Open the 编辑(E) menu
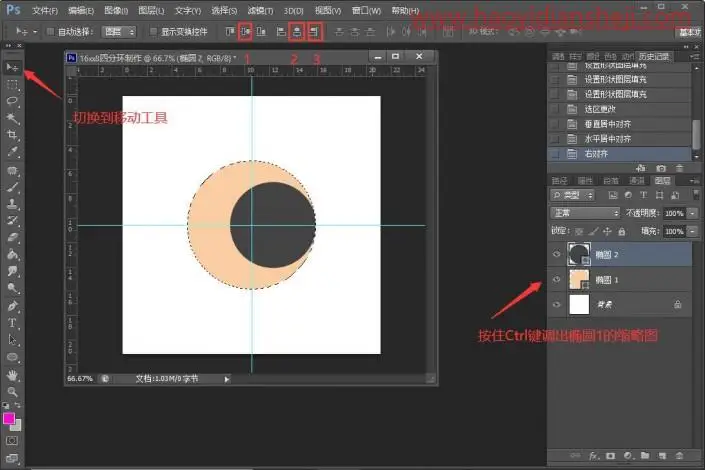The width and height of the screenshot is (705, 470). [81, 10]
